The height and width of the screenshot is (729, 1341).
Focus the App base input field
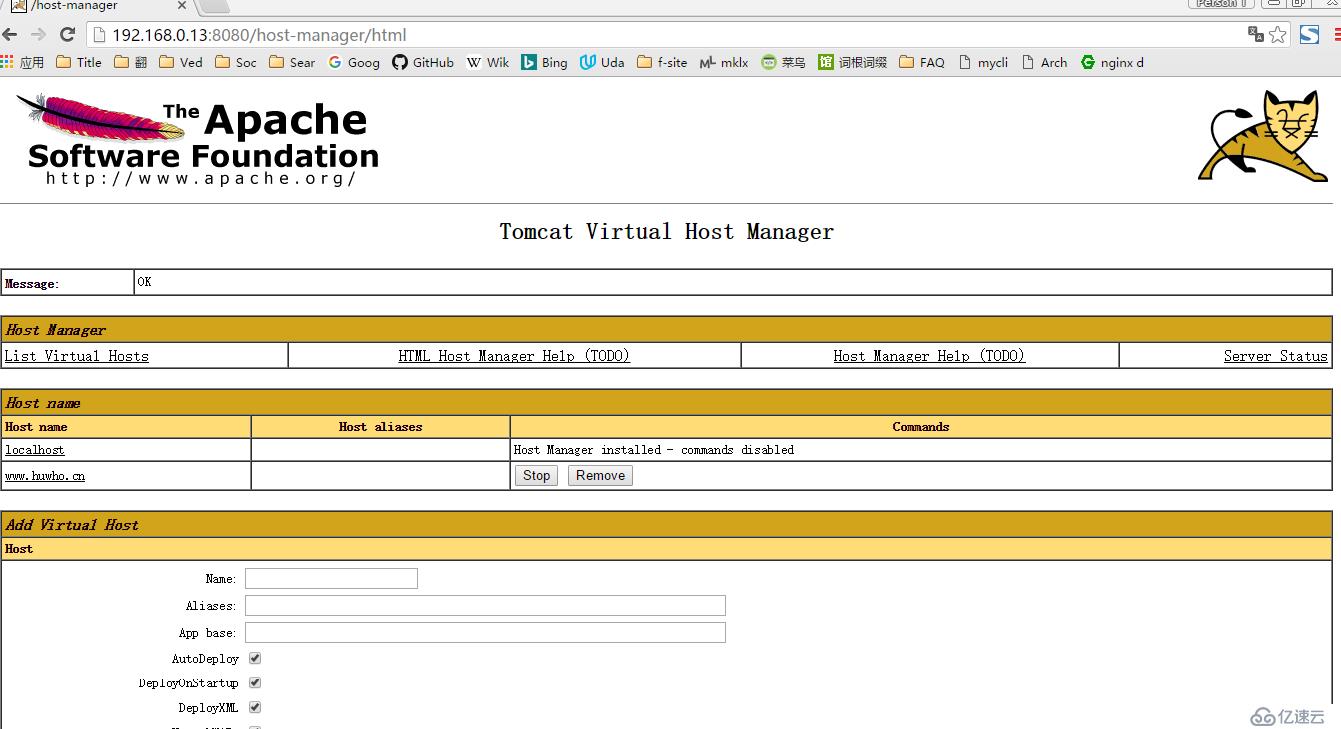click(485, 633)
